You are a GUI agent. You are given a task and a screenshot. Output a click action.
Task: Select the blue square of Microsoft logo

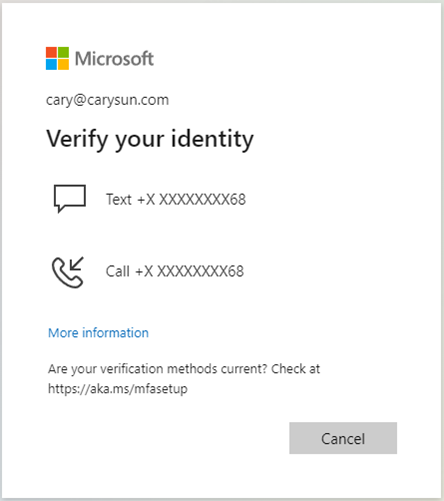click(51, 65)
